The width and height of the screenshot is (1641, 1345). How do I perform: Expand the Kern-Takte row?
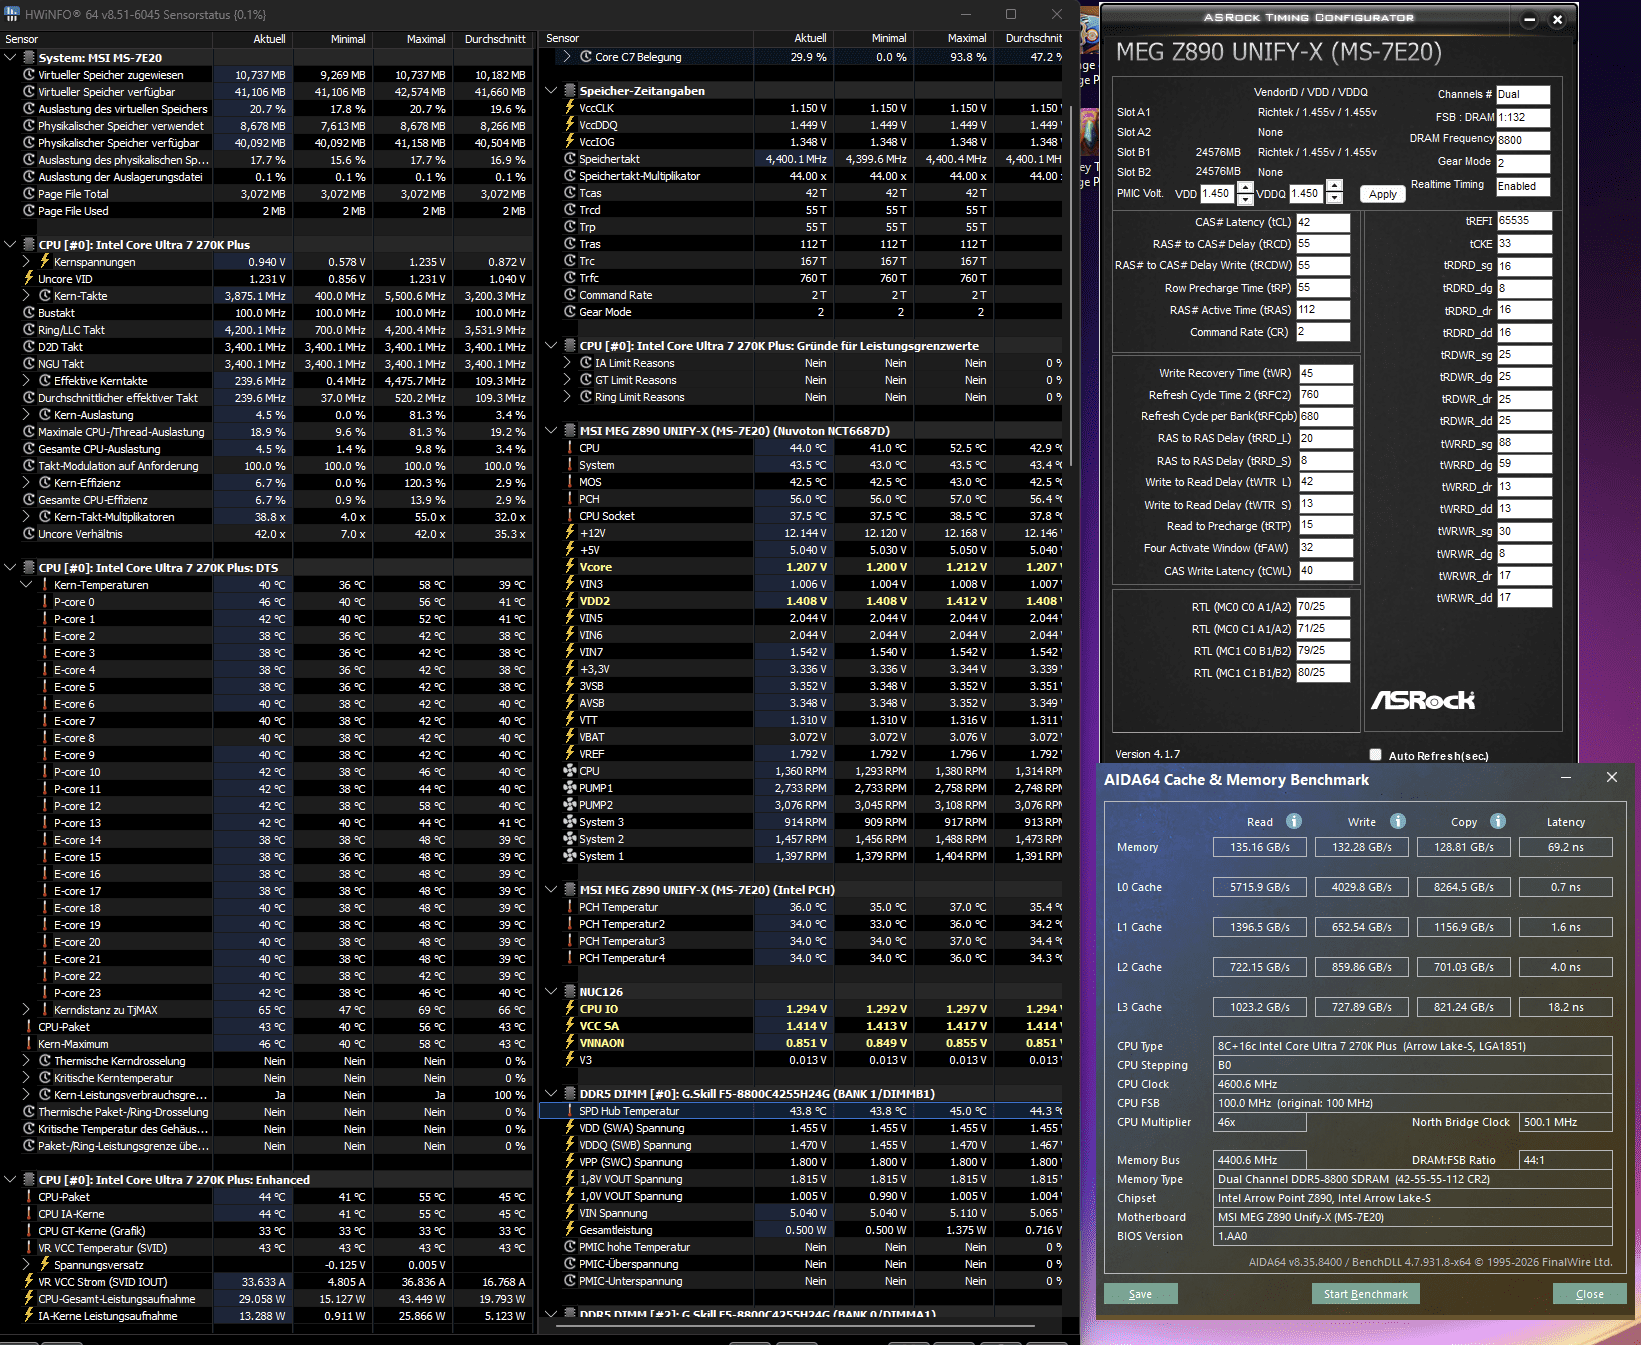coord(26,296)
